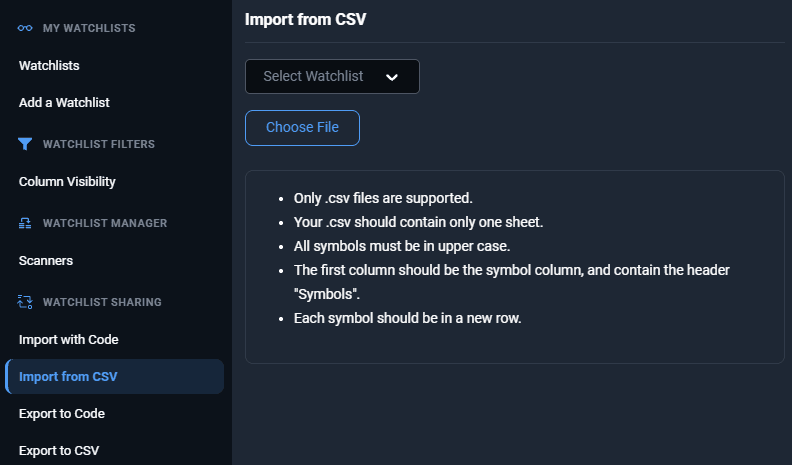The image size is (792, 465).
Task: Click the WATCHLIST FILTERS section label
Action: coord(98,144)
